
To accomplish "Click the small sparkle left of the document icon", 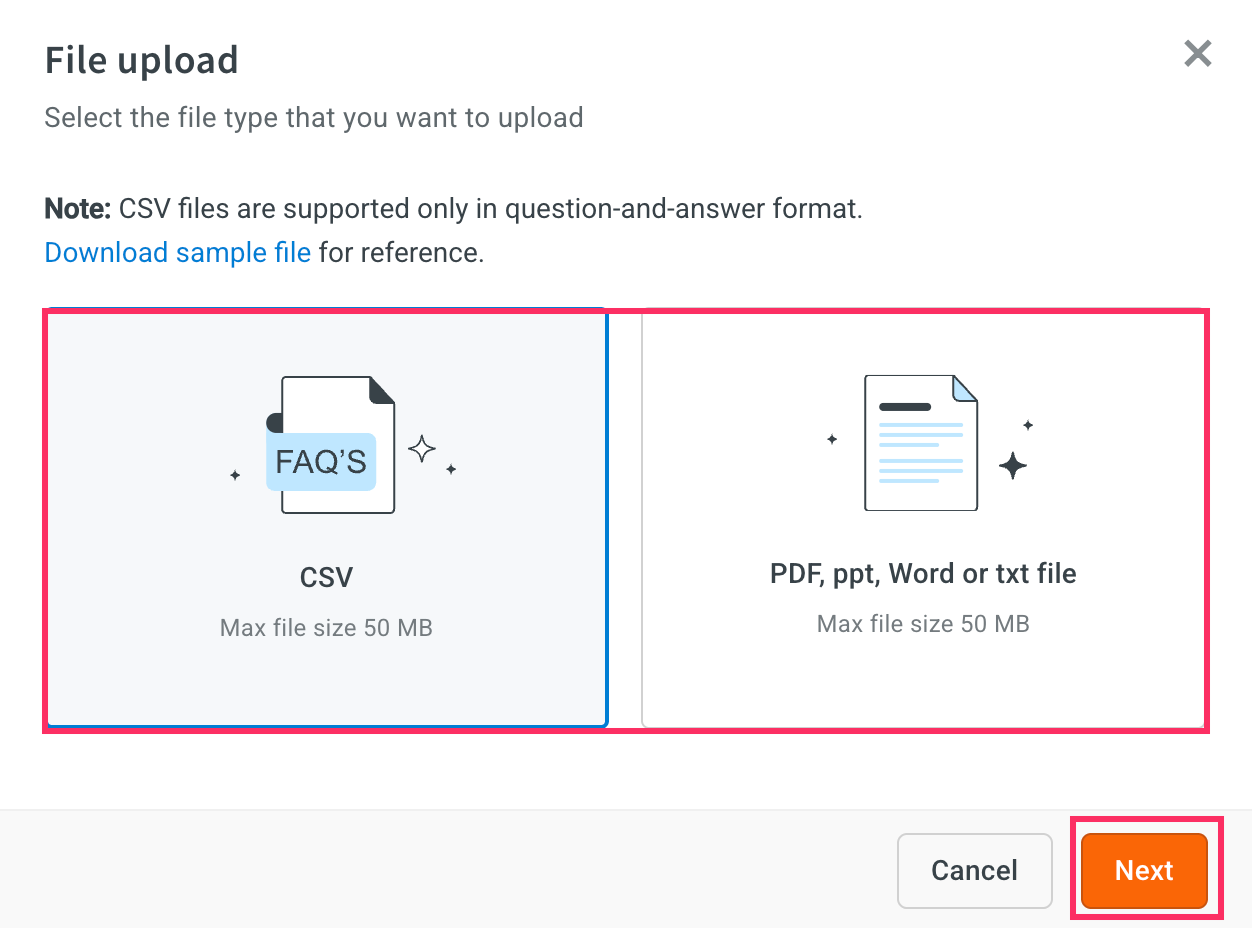I will coord(831,439).
